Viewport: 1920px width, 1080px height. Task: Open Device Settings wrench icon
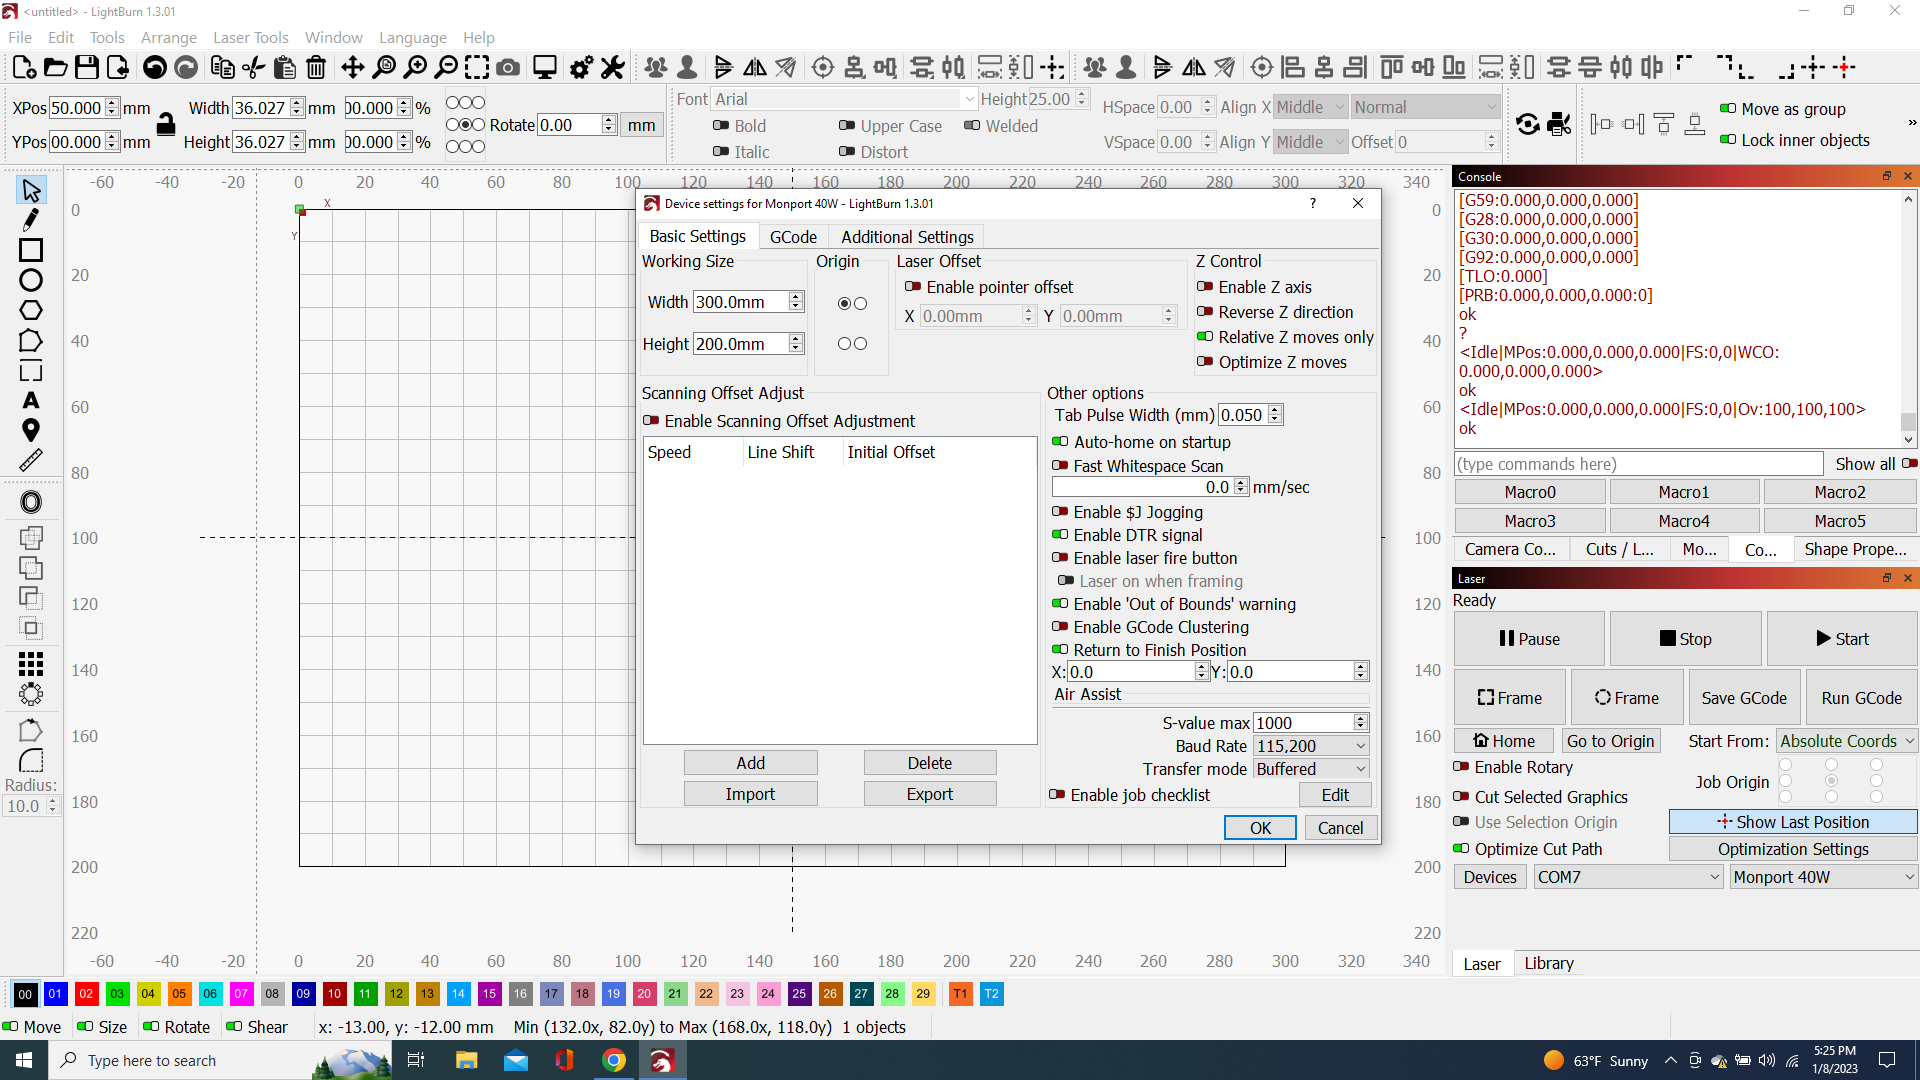point(612,67)
